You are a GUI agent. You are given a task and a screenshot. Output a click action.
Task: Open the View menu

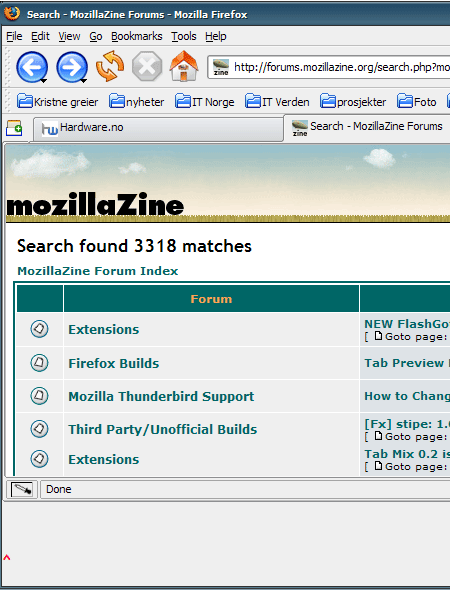(x=69, y=36)
